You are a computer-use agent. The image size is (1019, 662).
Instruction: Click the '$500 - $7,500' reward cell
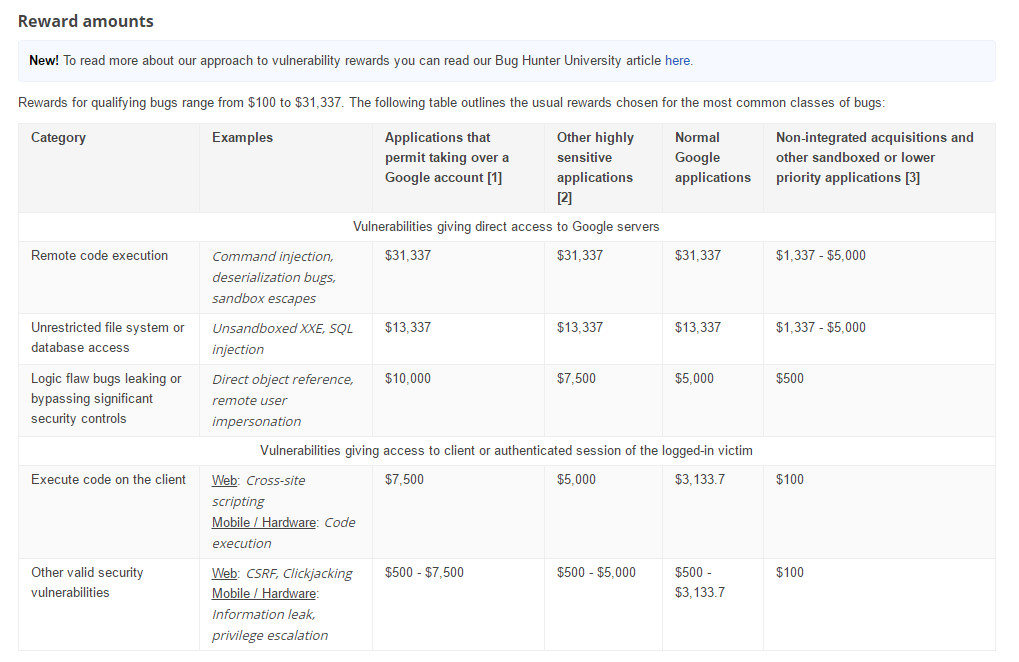point(424,573)
